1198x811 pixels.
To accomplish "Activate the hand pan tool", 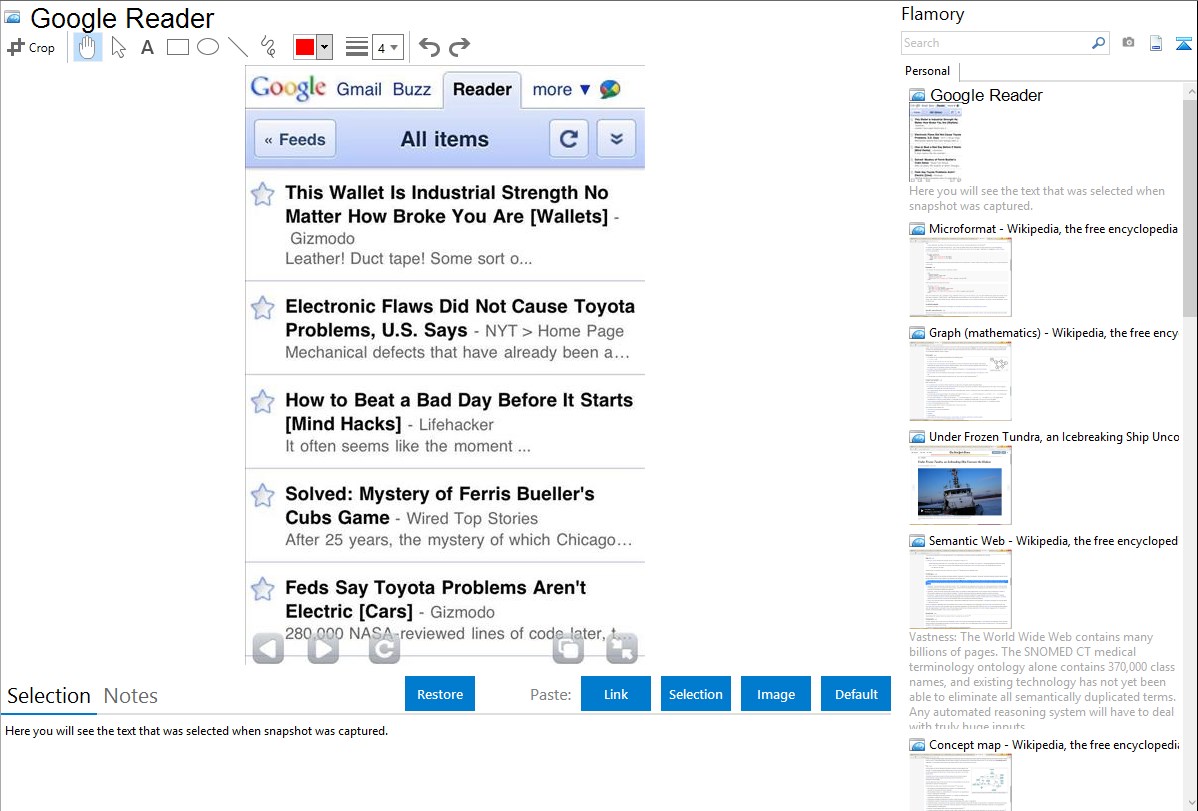I will [x=87, y=47].
